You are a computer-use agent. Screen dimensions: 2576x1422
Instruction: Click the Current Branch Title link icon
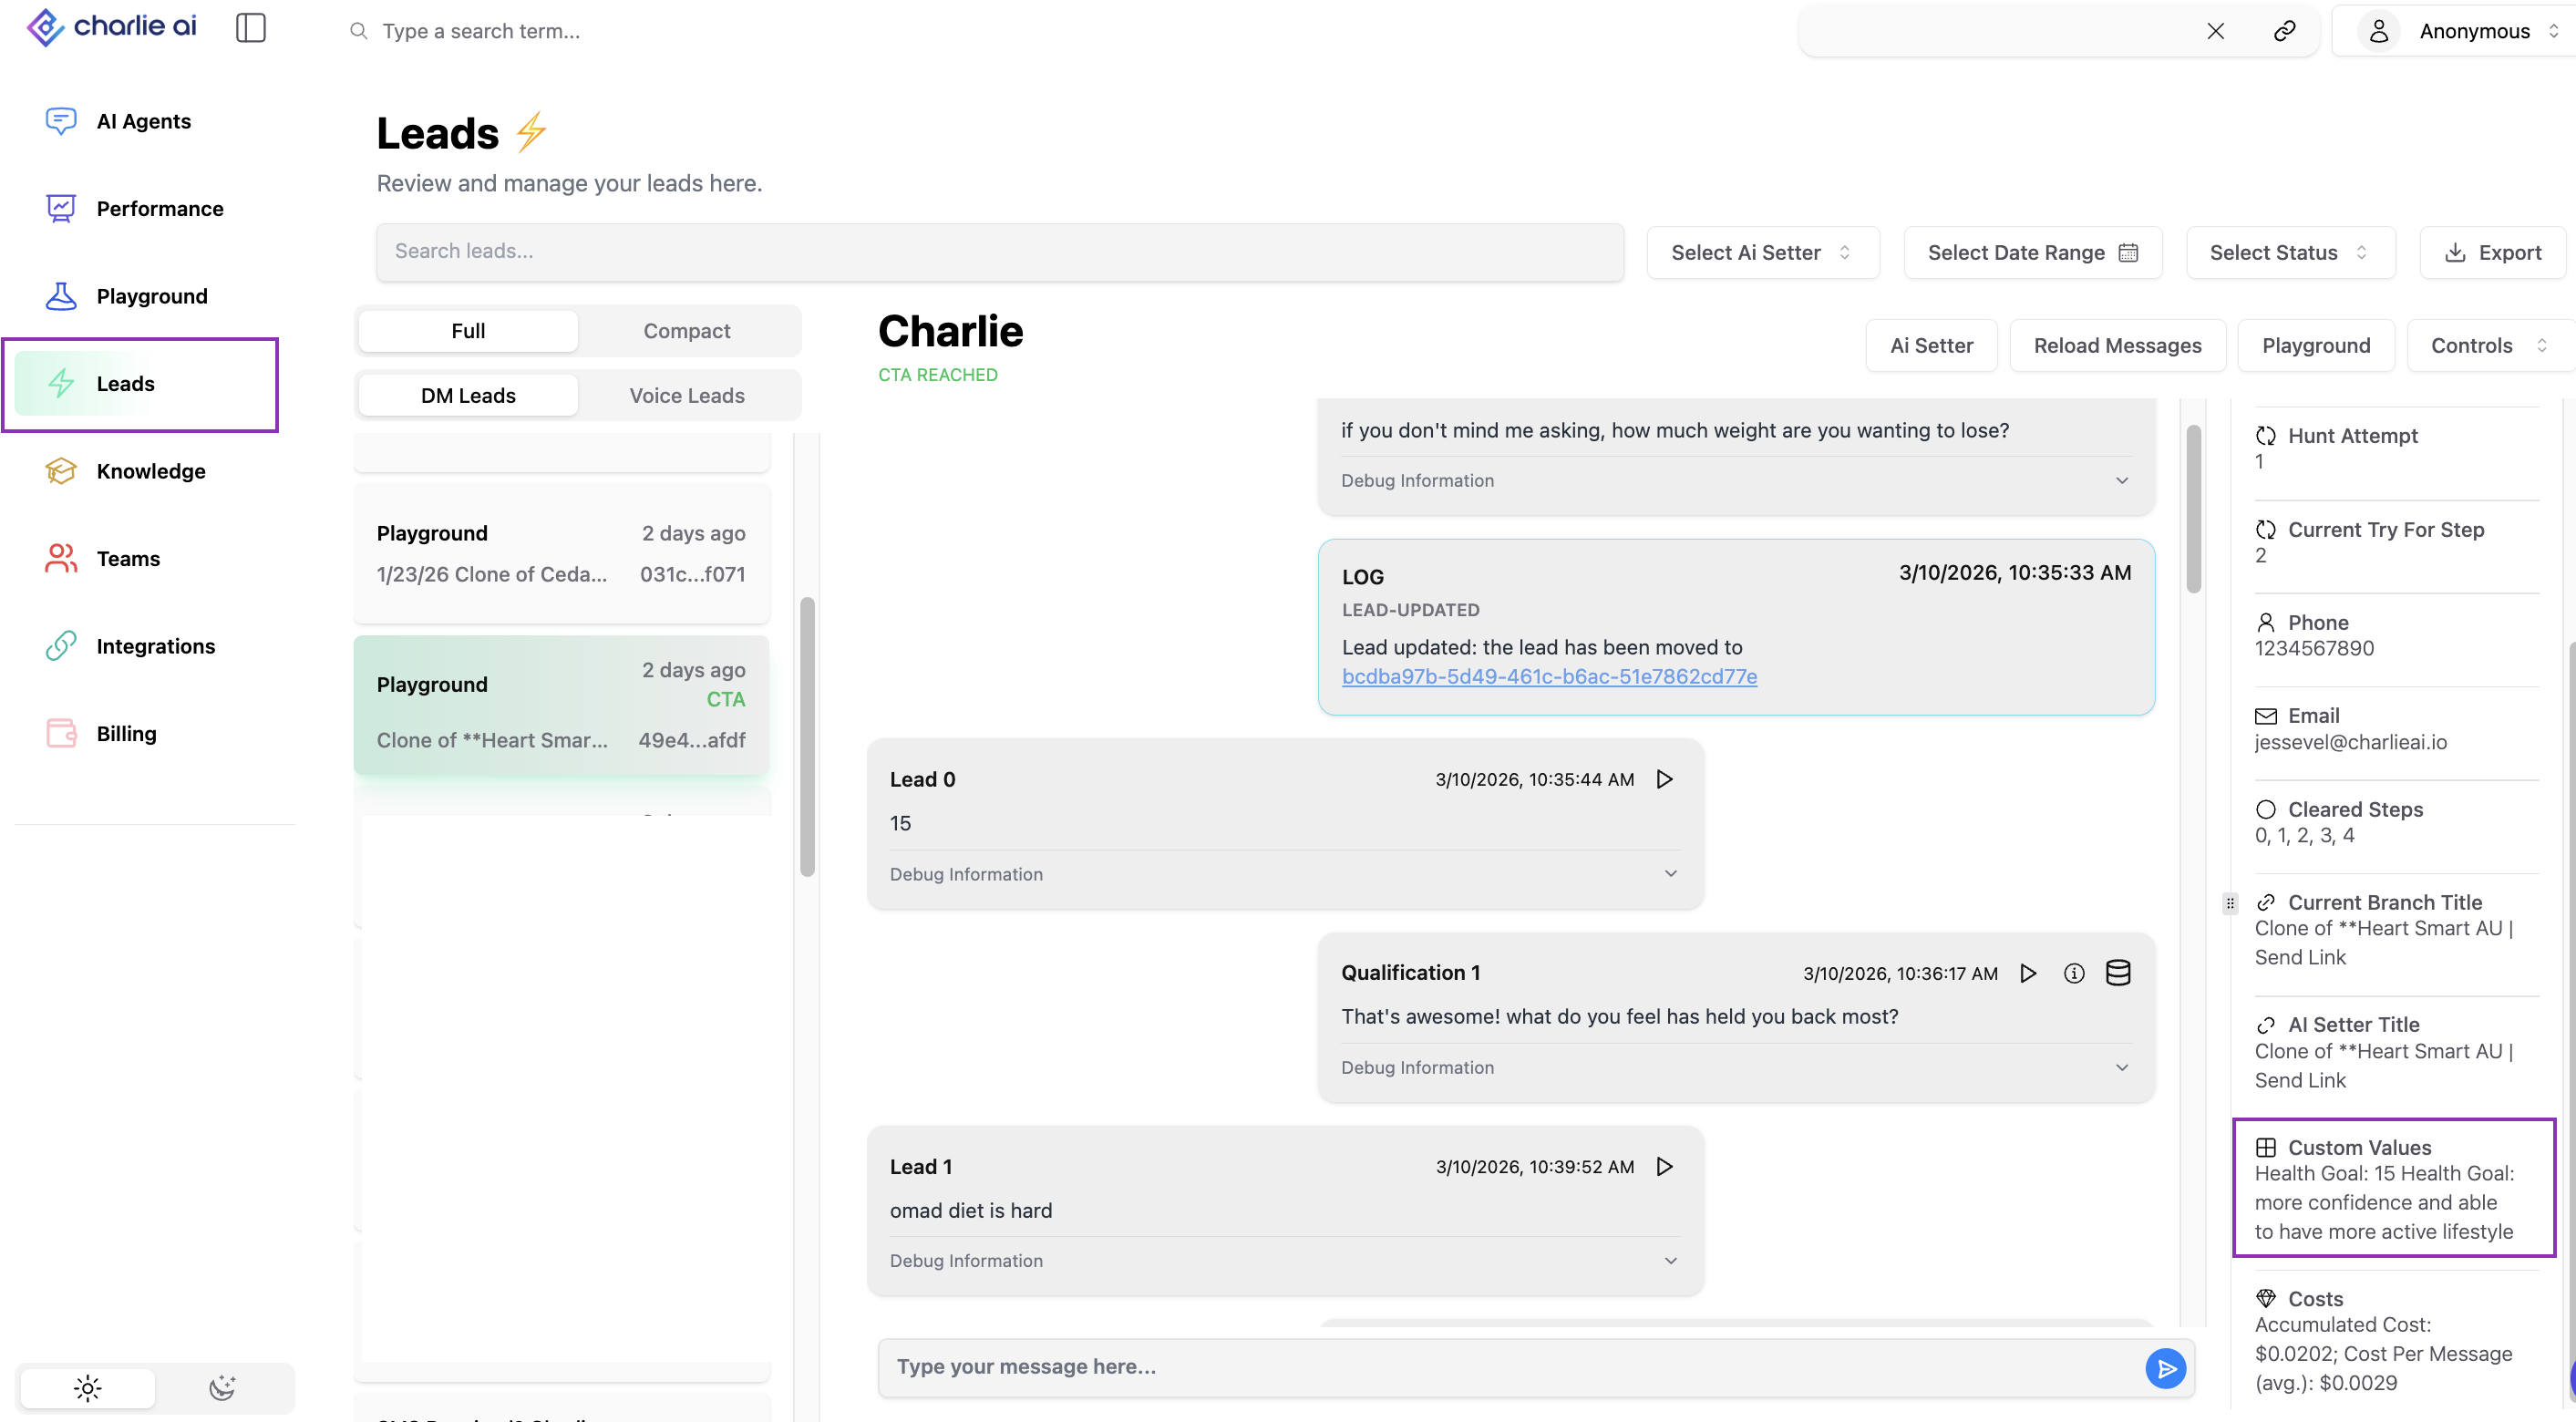point(2265,903)
